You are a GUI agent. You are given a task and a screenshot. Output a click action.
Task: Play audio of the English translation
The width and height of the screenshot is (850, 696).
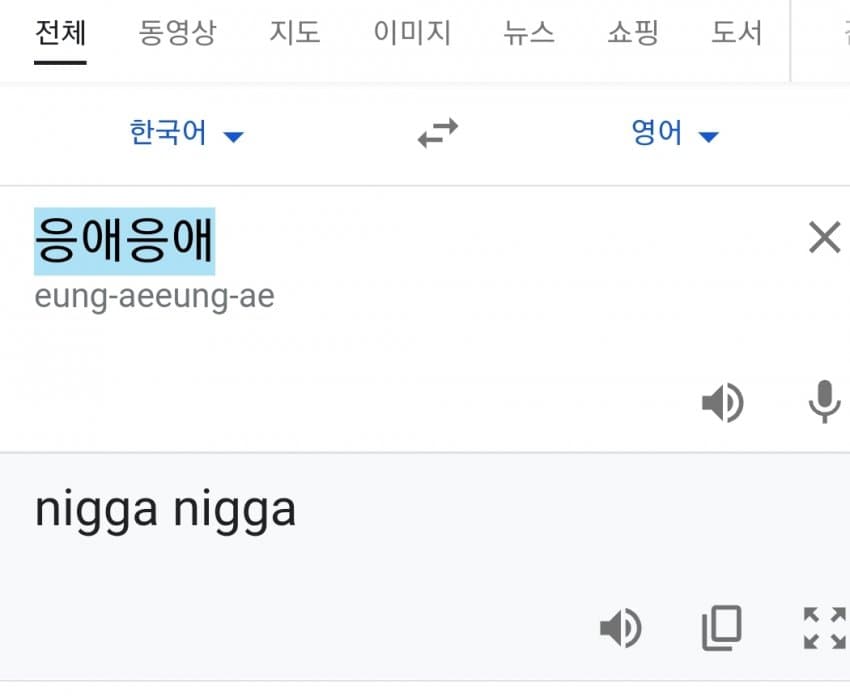(x=621, y=628)
